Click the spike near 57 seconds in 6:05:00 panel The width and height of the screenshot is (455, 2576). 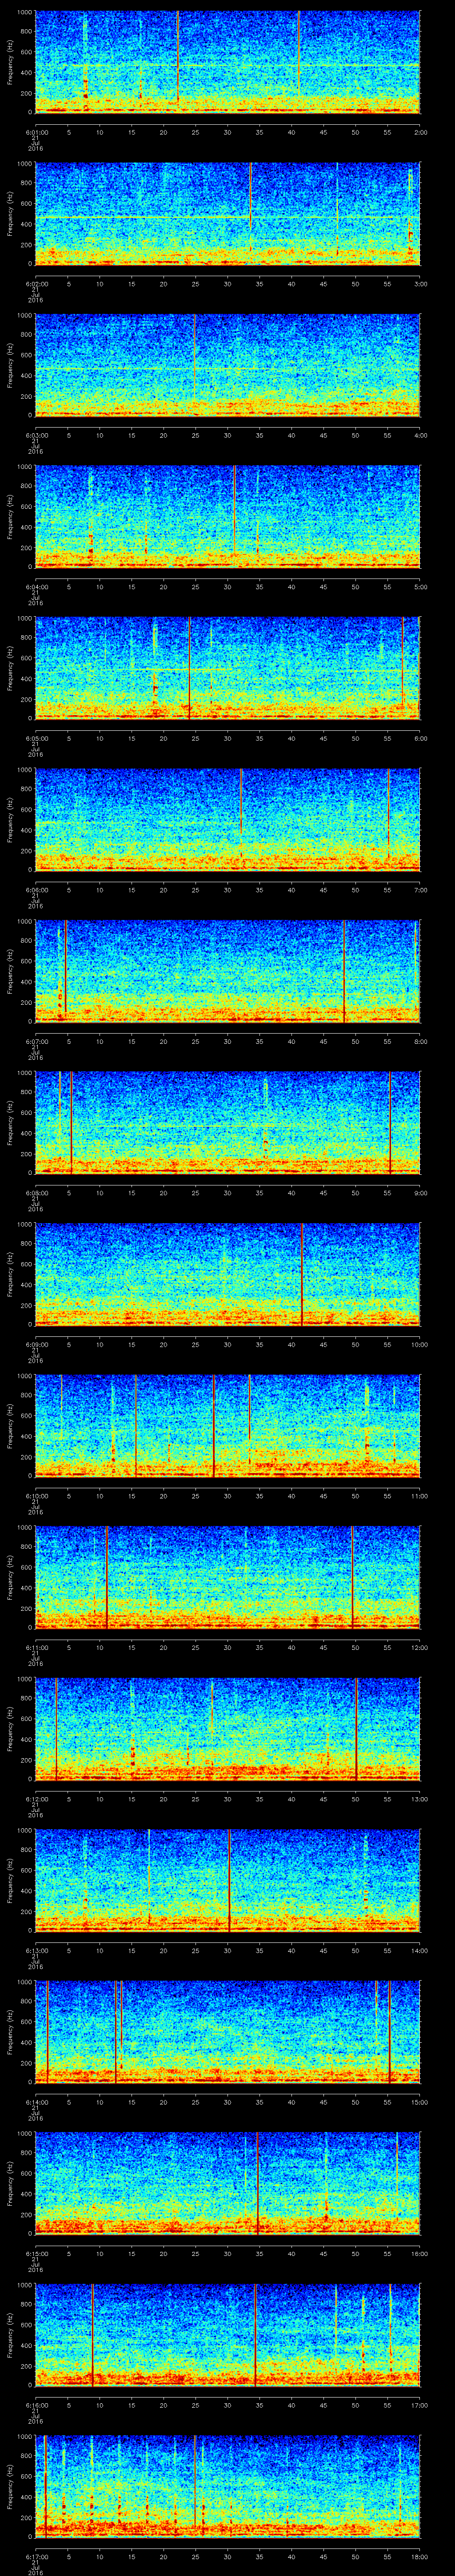point(402,663)
